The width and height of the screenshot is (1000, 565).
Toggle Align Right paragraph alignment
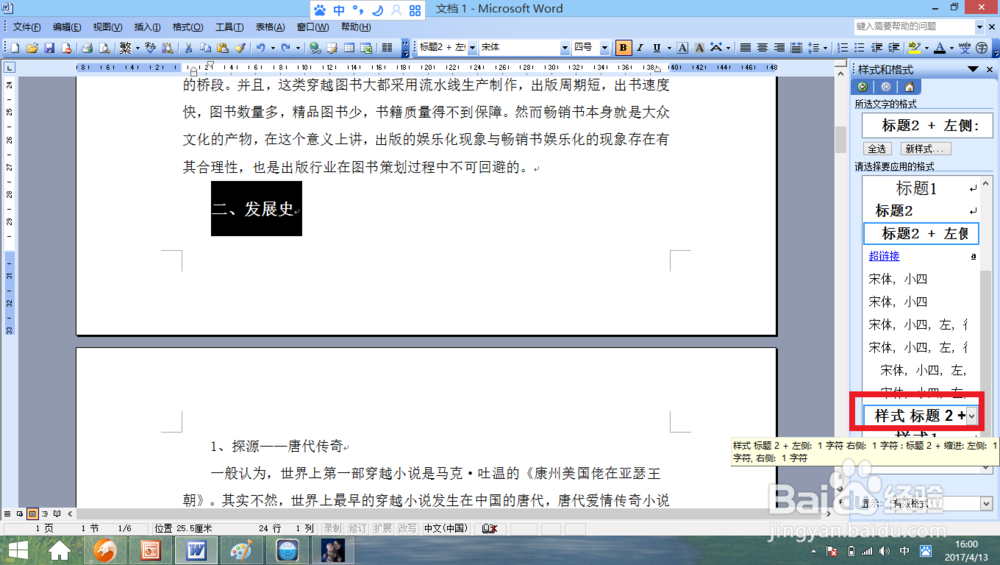(779, 48)
